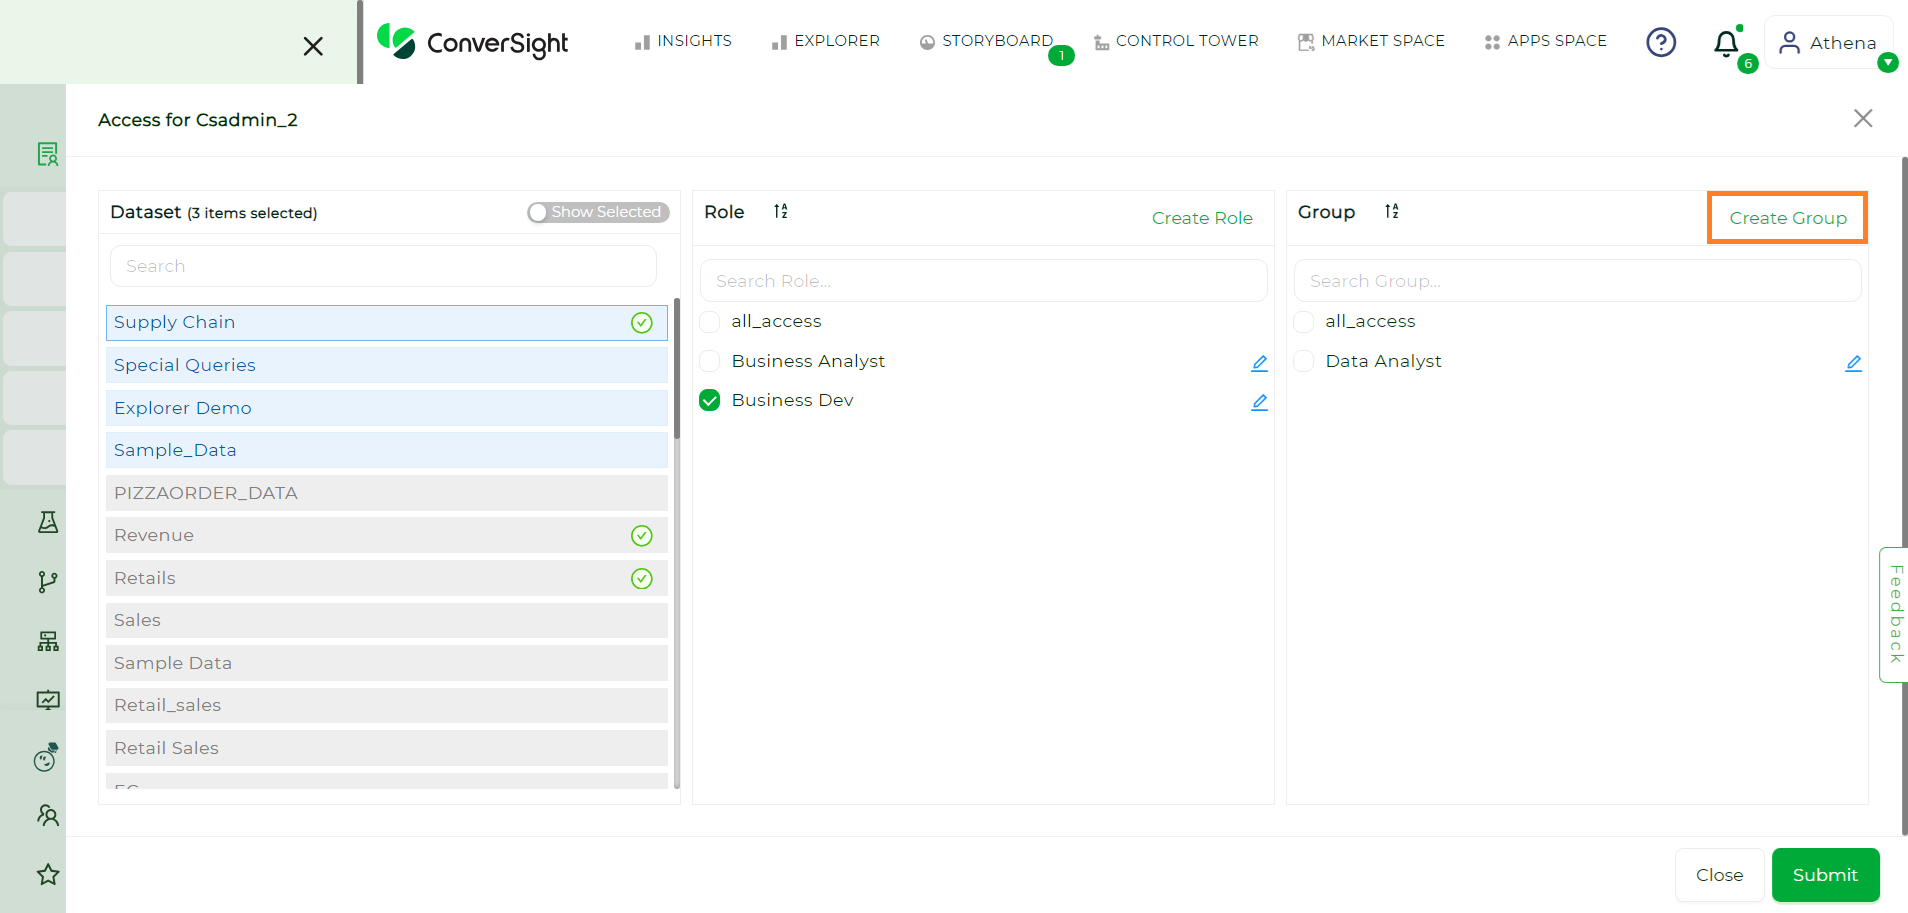Click the Dataset Search field
Screen dimensions: 1908x913
[x=383, y=266]
